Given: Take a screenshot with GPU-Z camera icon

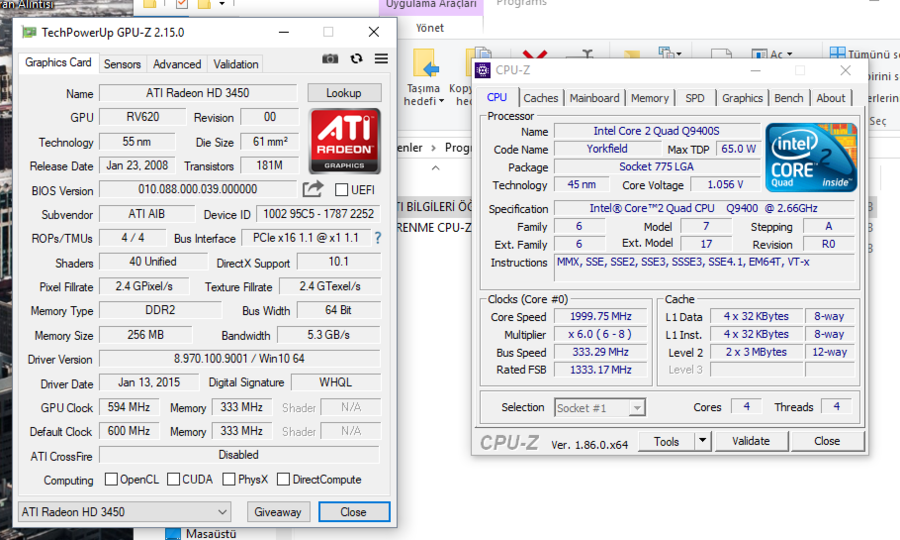Looking at the screenshot, I should click(x=330, y=59).
